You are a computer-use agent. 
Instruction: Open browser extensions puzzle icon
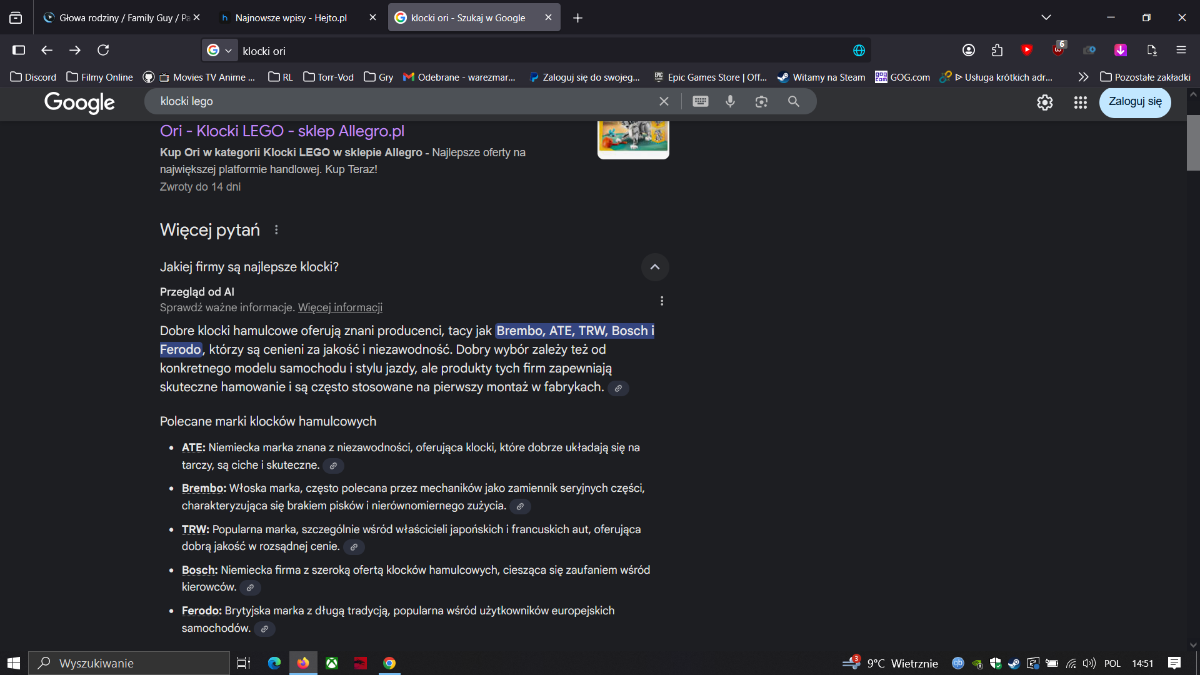(997, 50)
